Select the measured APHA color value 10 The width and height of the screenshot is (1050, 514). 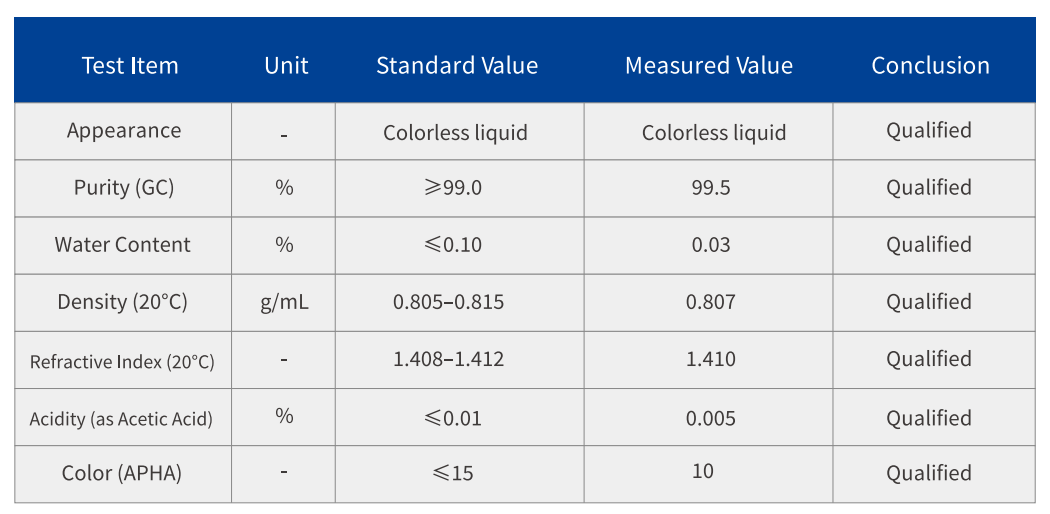coord(703,471)
